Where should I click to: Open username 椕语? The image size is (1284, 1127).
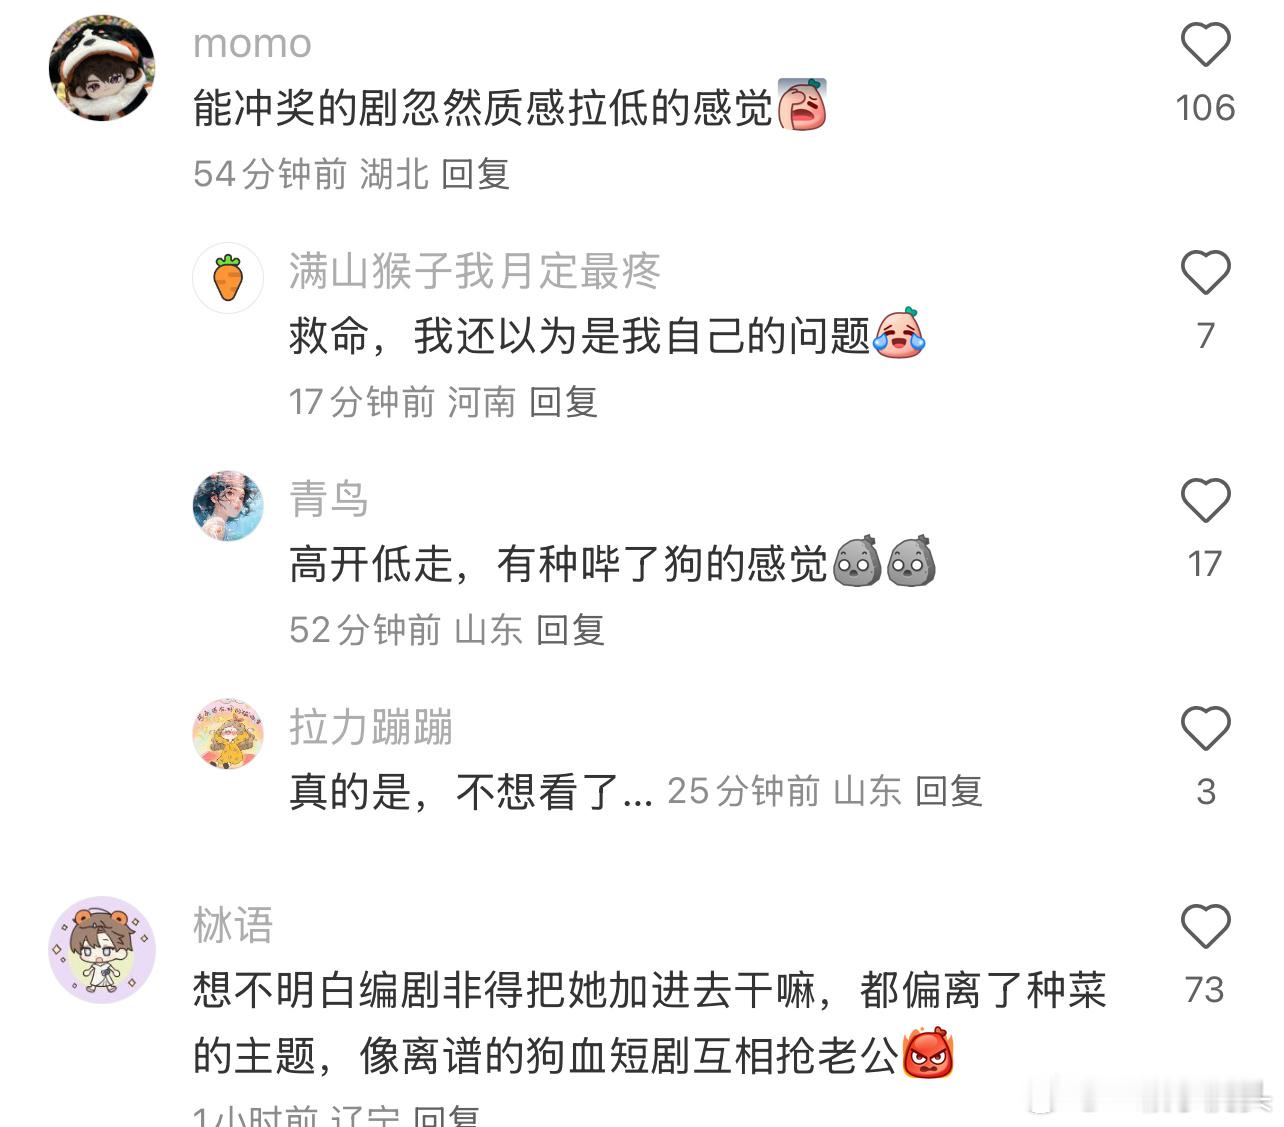click(x=233, y=925)
